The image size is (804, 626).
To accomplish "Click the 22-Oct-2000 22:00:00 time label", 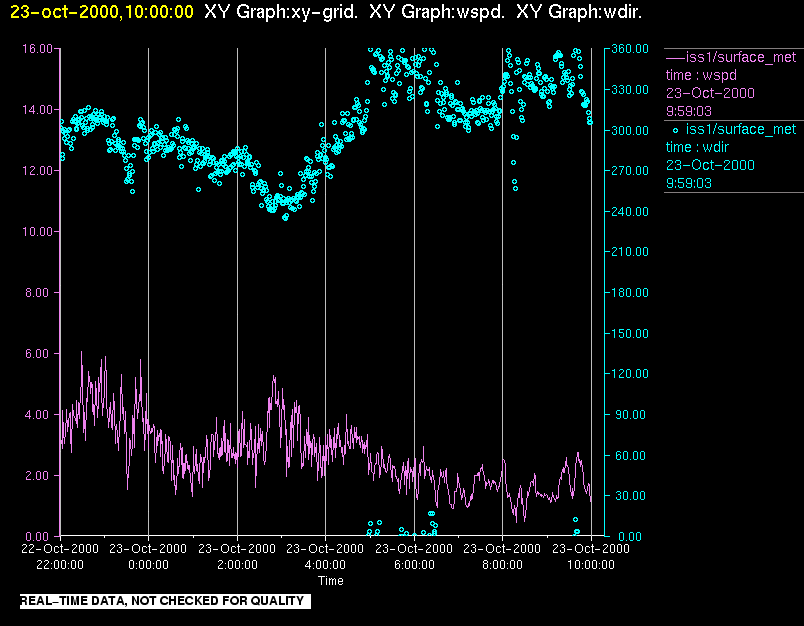I will click(x=60, y=557).
